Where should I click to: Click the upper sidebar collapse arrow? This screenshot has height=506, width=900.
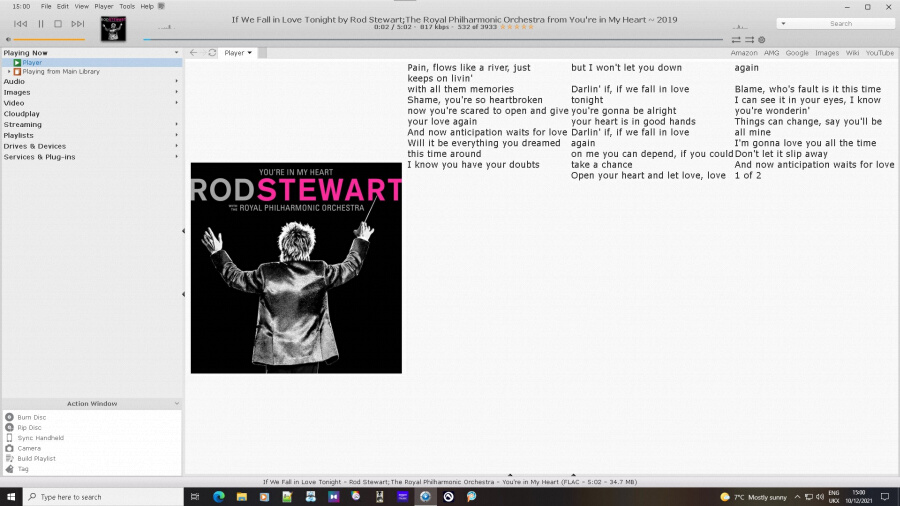click(183, 231)
